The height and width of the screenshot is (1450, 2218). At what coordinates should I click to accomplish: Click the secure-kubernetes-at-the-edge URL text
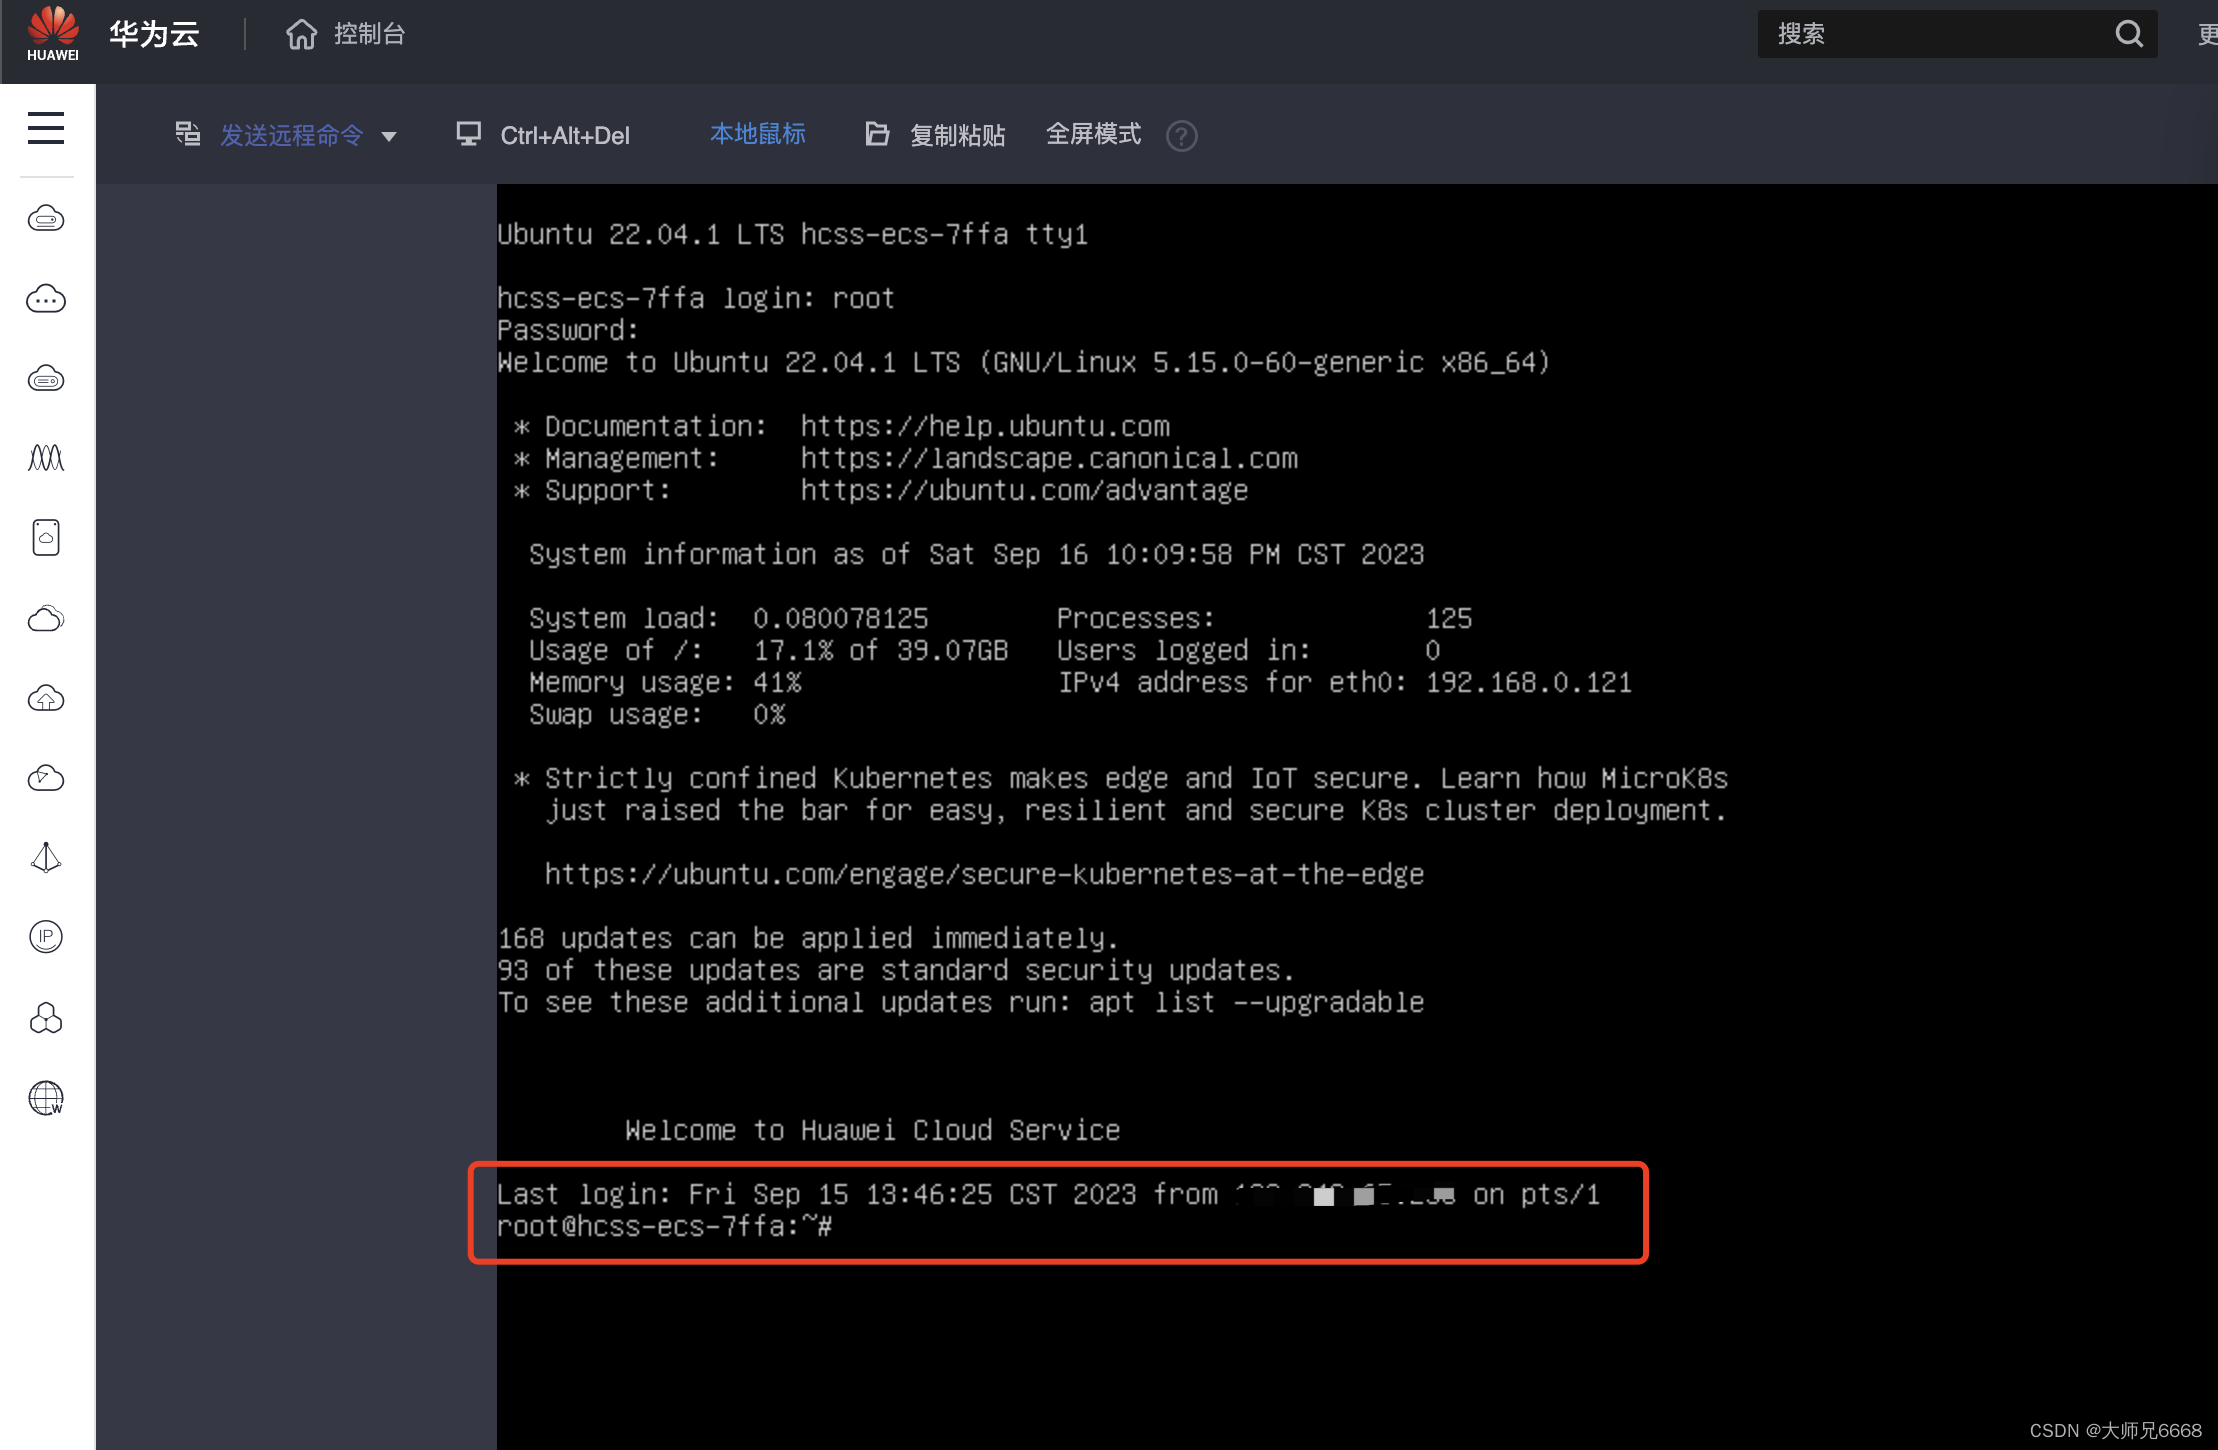point(984,874)
